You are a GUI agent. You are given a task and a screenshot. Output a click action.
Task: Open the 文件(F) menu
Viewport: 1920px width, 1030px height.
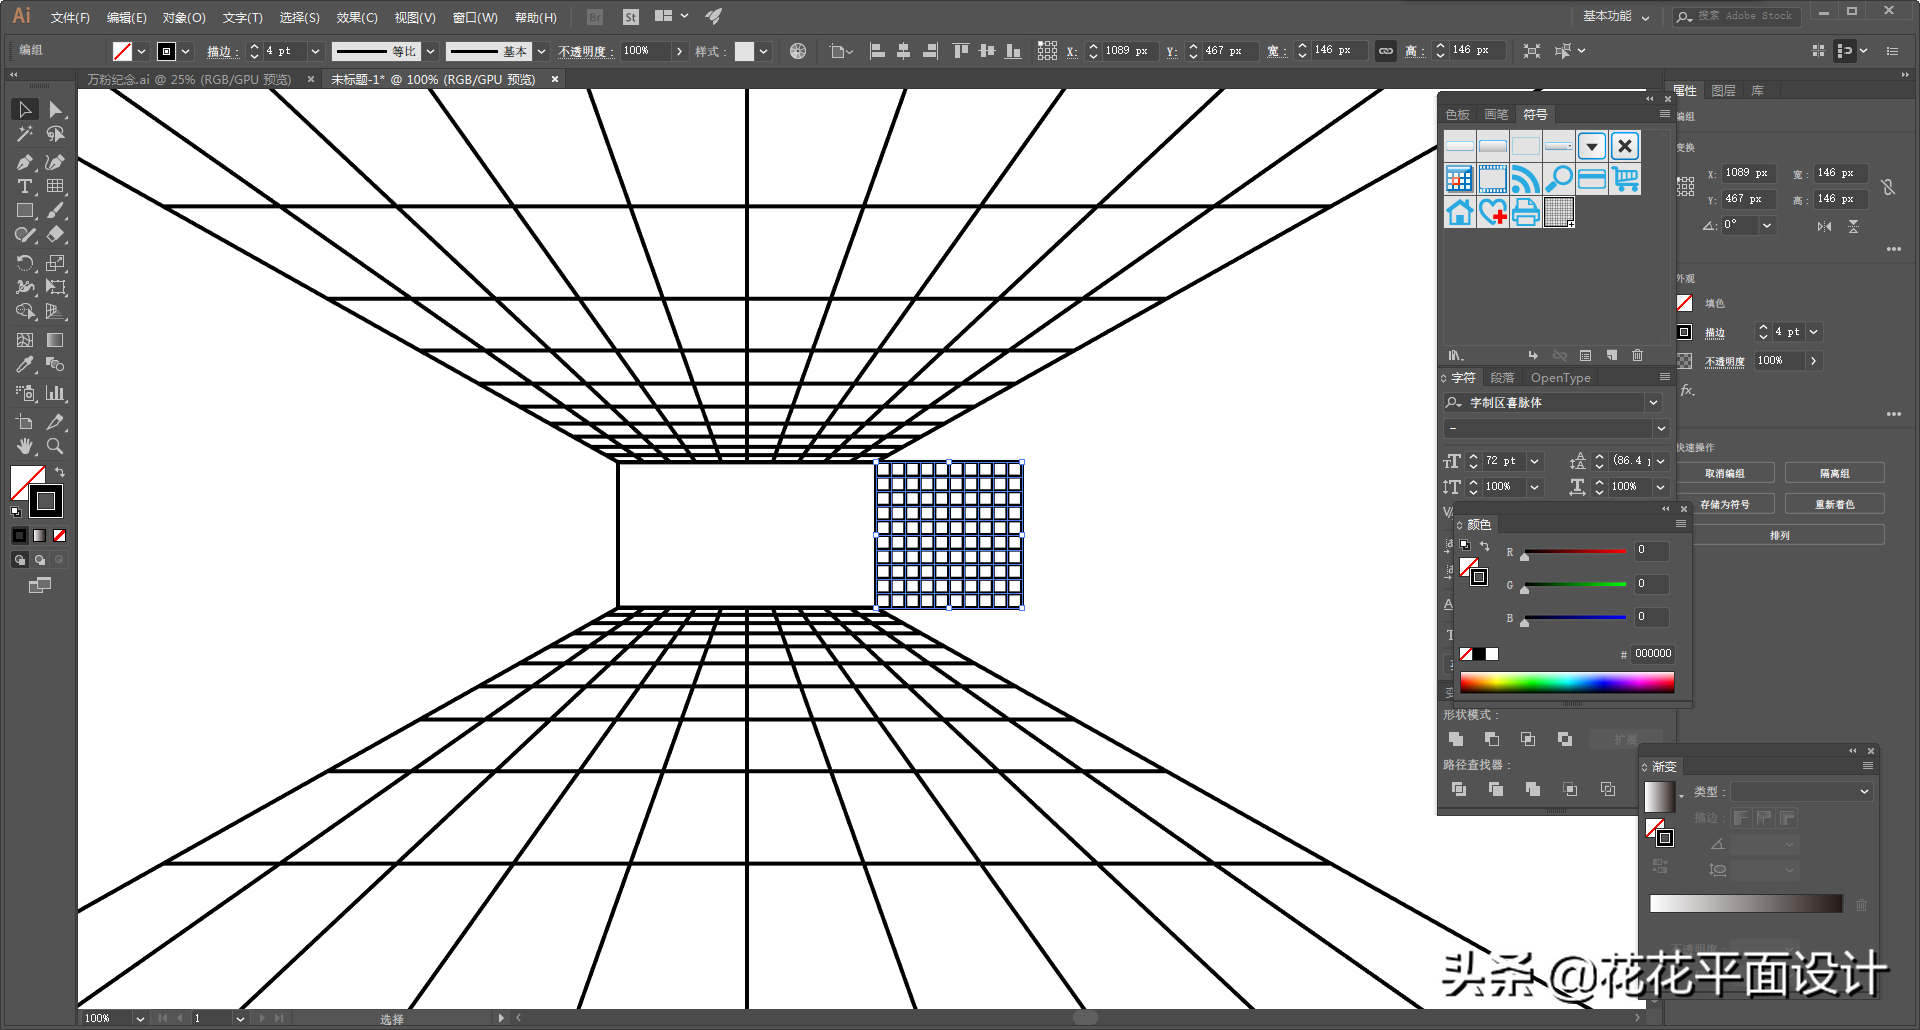(x=70, y=17)
